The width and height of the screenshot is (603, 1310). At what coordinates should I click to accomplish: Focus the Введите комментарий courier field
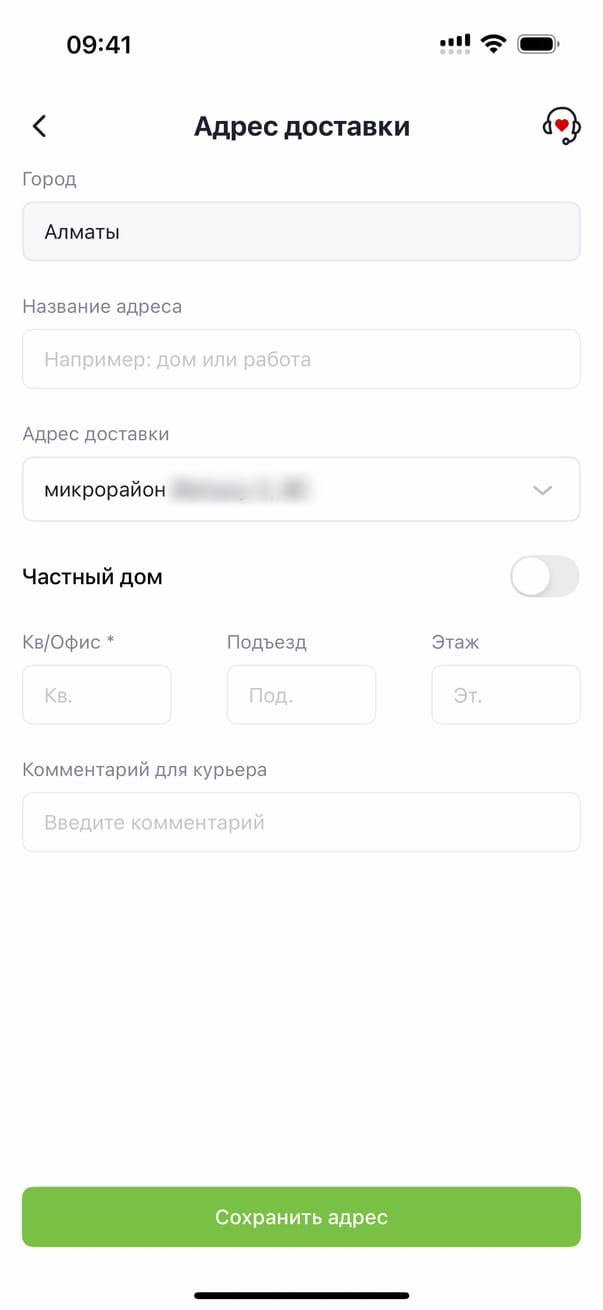[301, 823]
